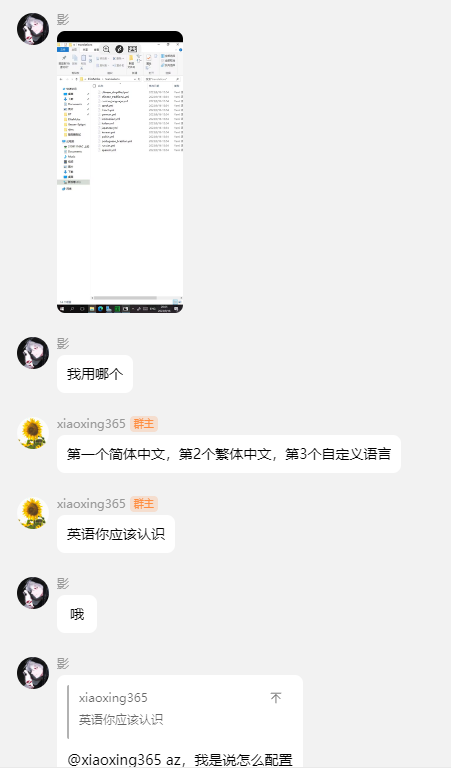Open 影's avatar next to 我用哪个
Viewport: 451px width, 768px height.
(x=33, y=353)
